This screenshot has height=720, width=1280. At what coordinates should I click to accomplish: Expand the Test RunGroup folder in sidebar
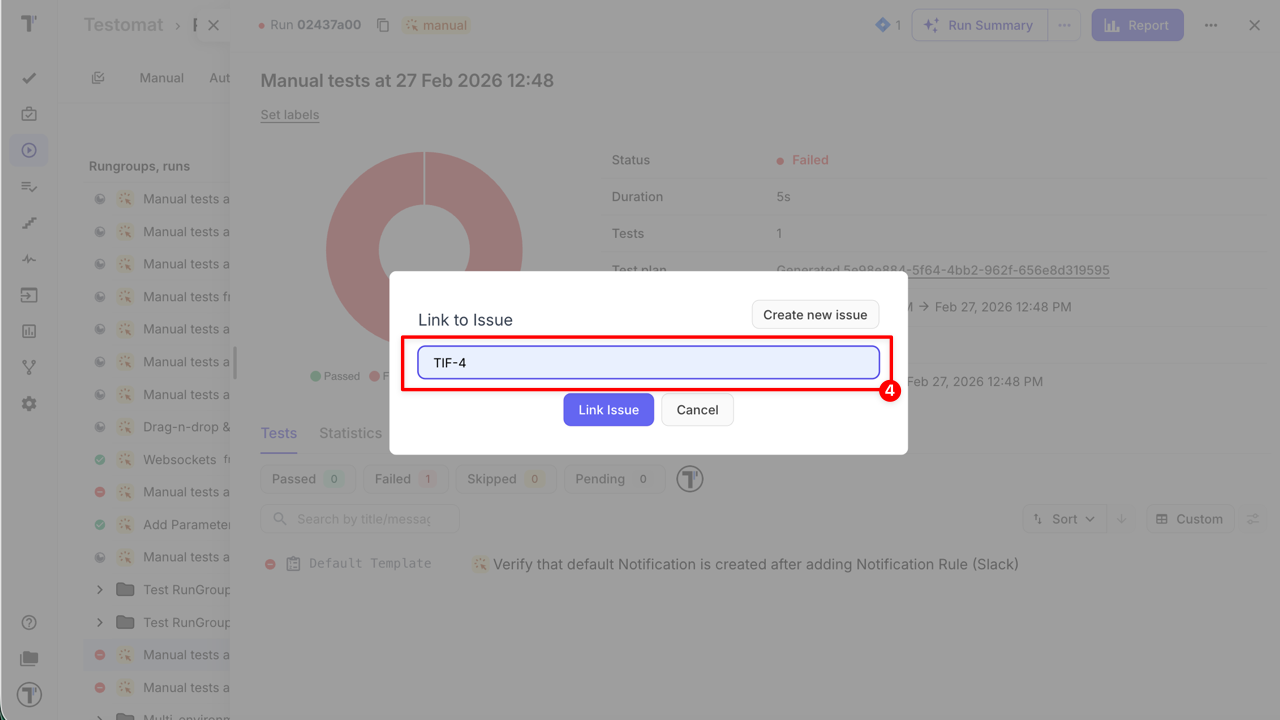click(x=99, y=589)
